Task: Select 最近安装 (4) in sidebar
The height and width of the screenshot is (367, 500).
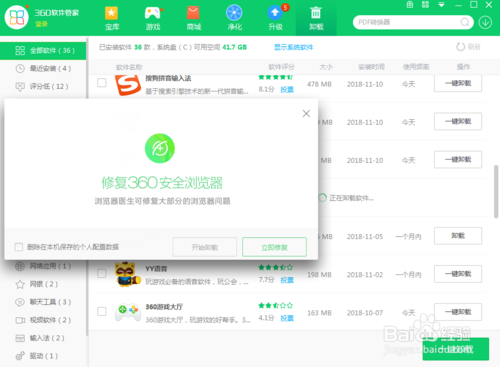Action: point(43,69)
